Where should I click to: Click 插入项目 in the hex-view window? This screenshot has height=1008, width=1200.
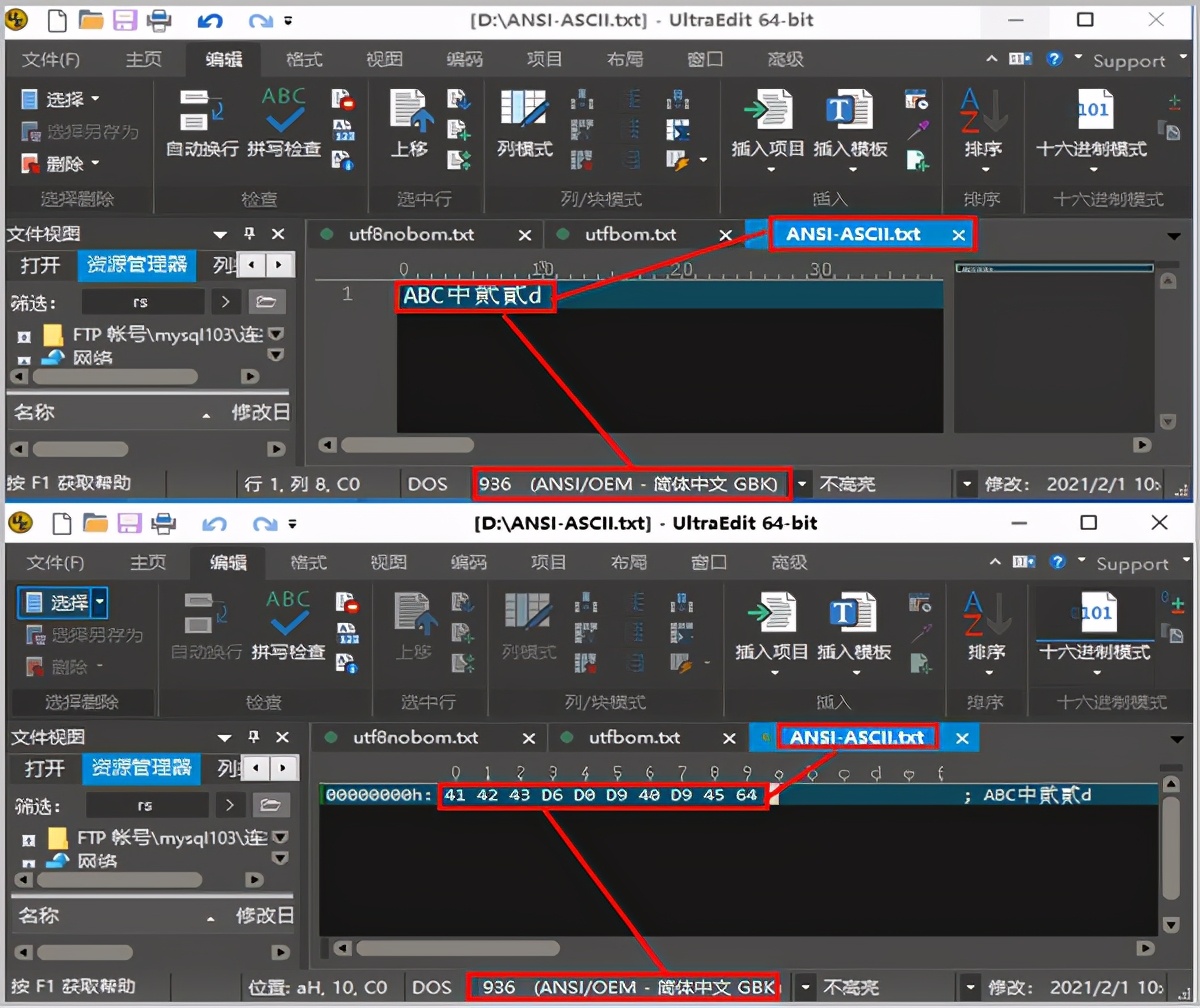pos(771,627)
